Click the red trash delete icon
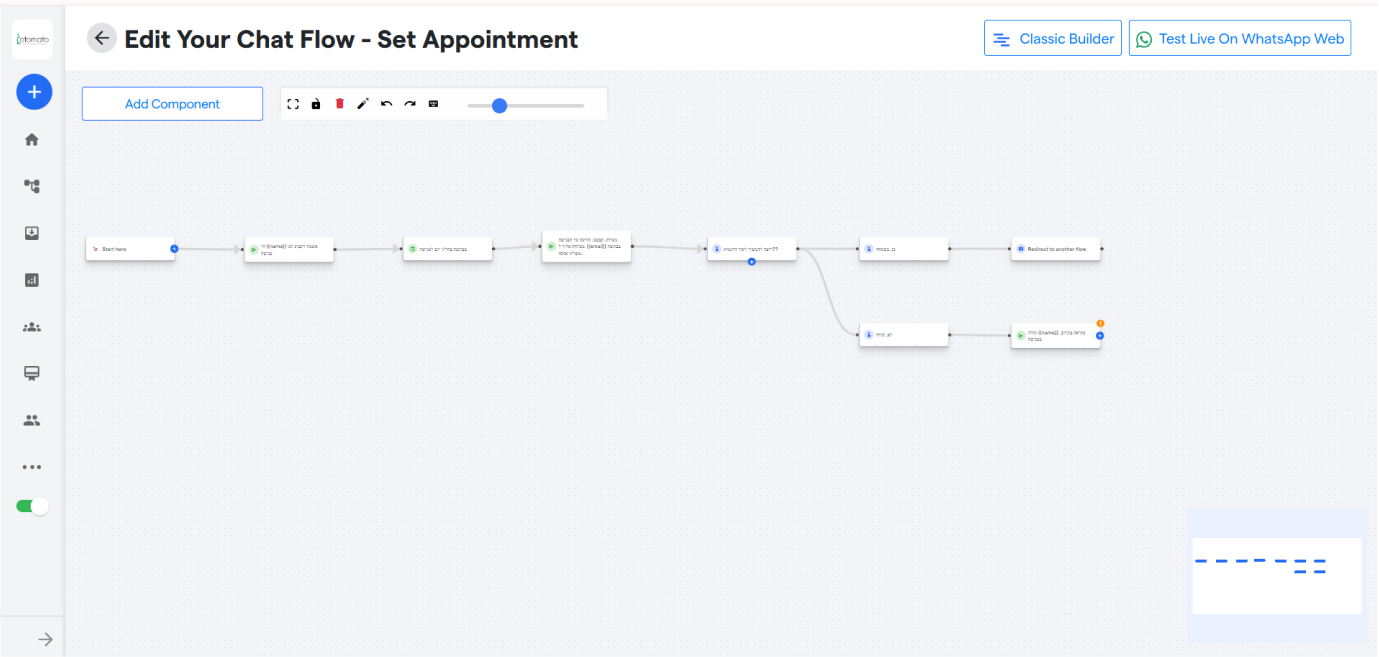 click(339, 104)
